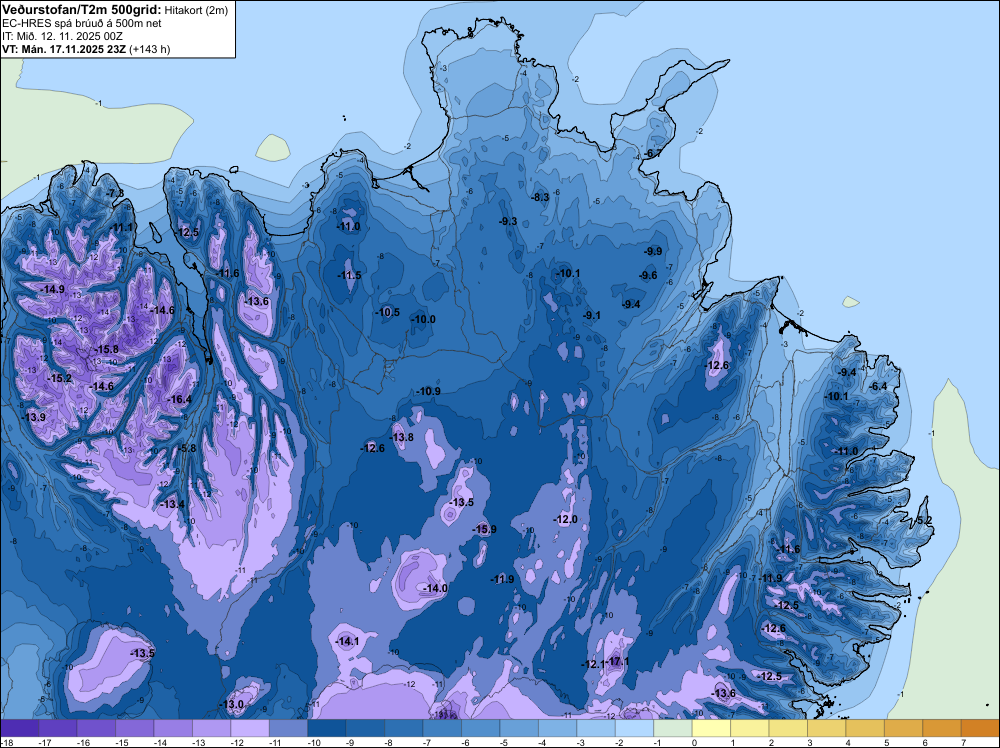Viewport: 1000px width, 748px height.
Task: Click the title 'Veðurstofan/T2m 500grid' in header
Action: coord(82,10)
